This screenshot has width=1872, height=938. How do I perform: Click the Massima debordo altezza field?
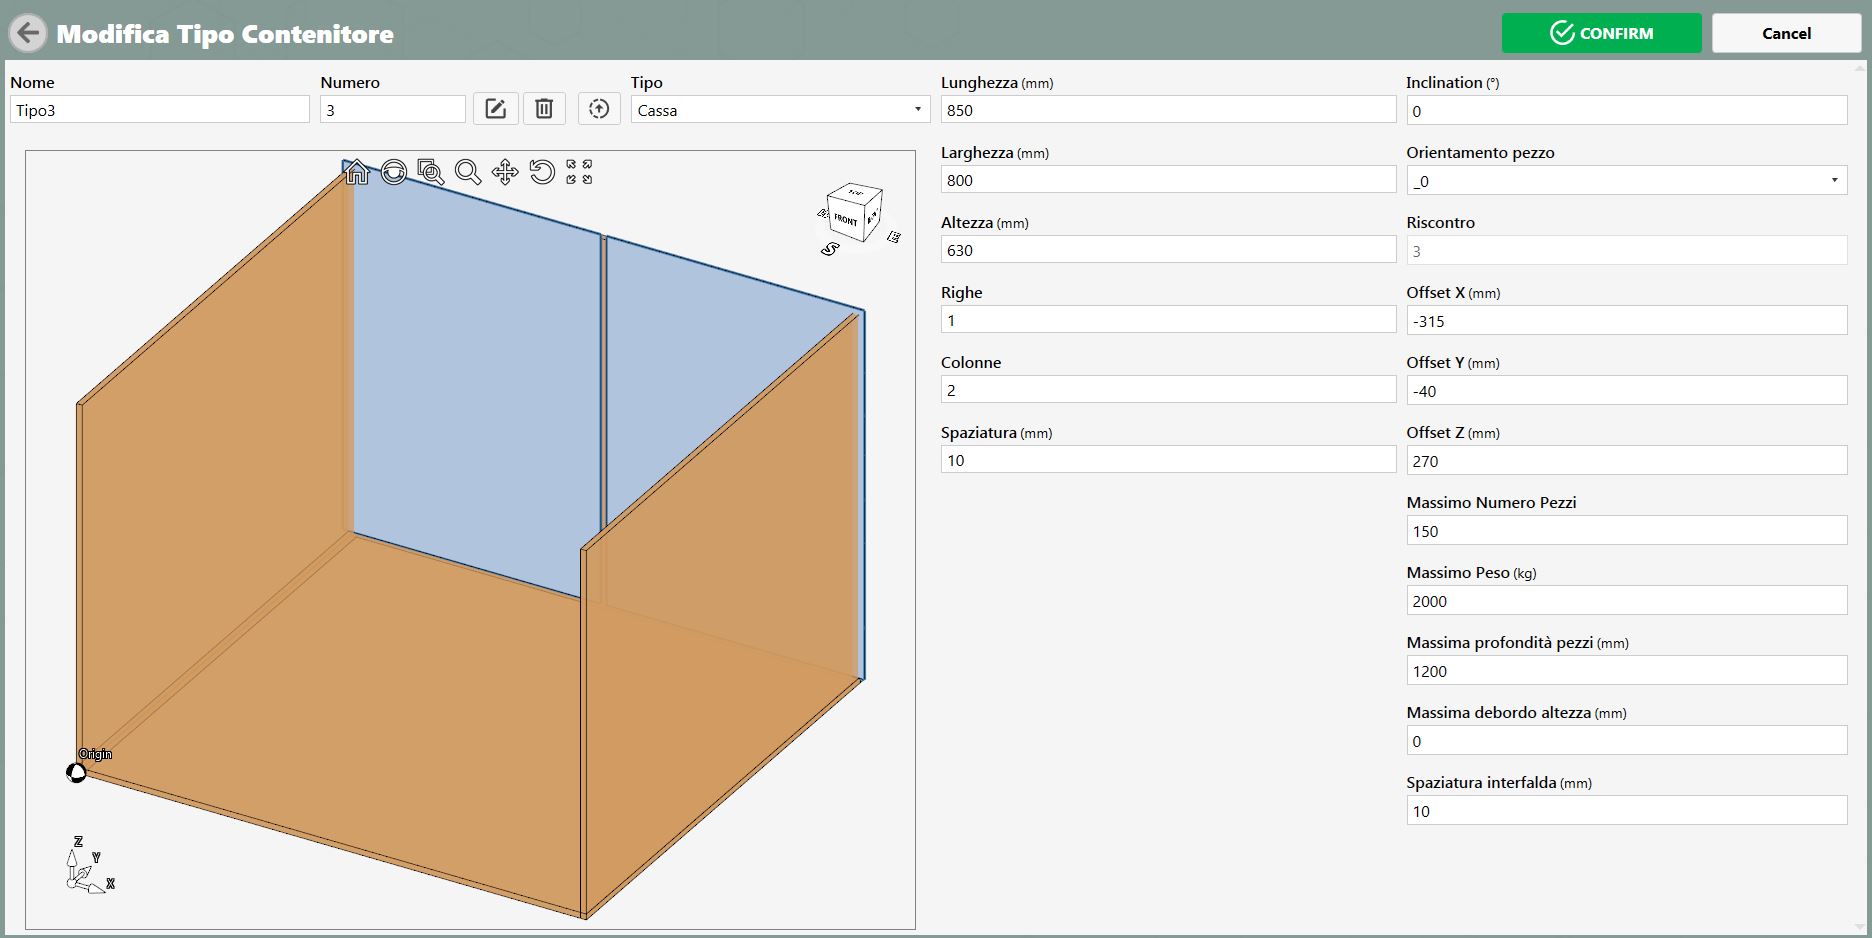coord(1626,741)
